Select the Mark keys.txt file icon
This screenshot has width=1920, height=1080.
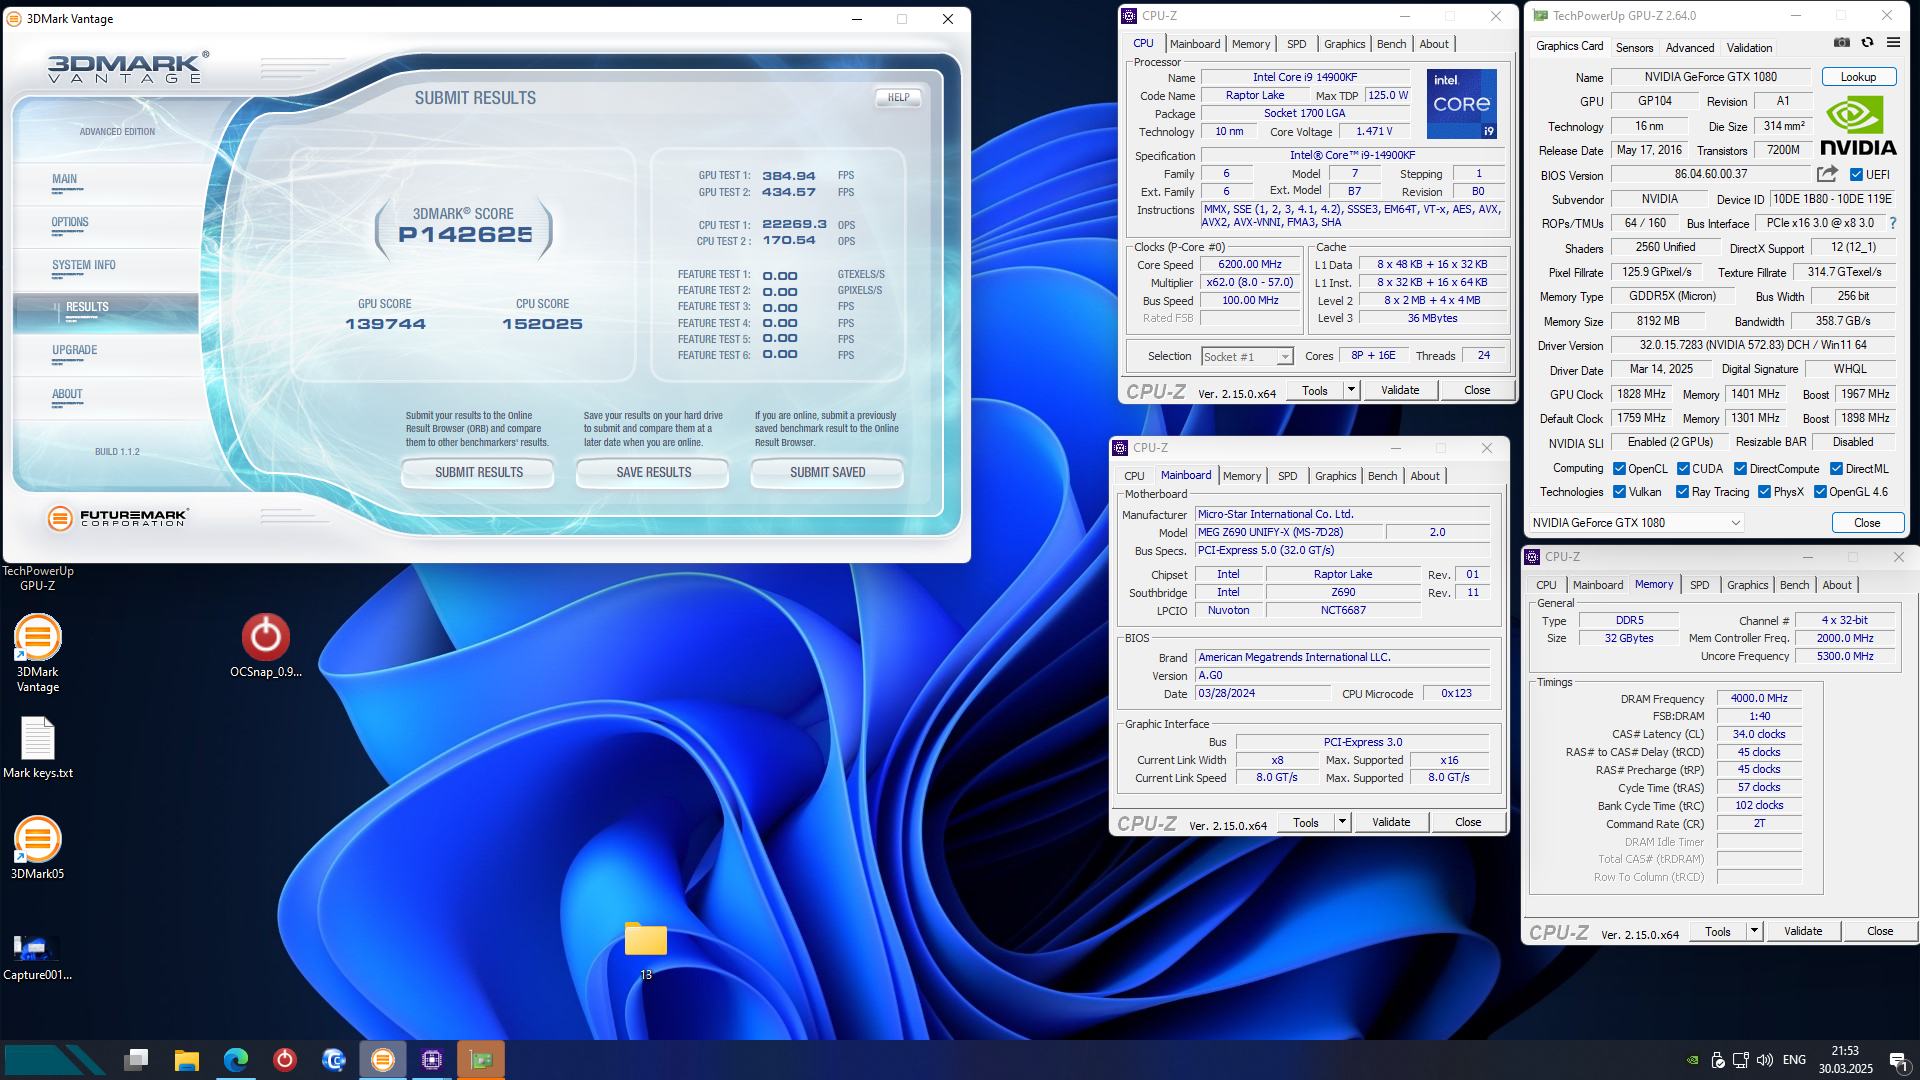click(38, 748)
